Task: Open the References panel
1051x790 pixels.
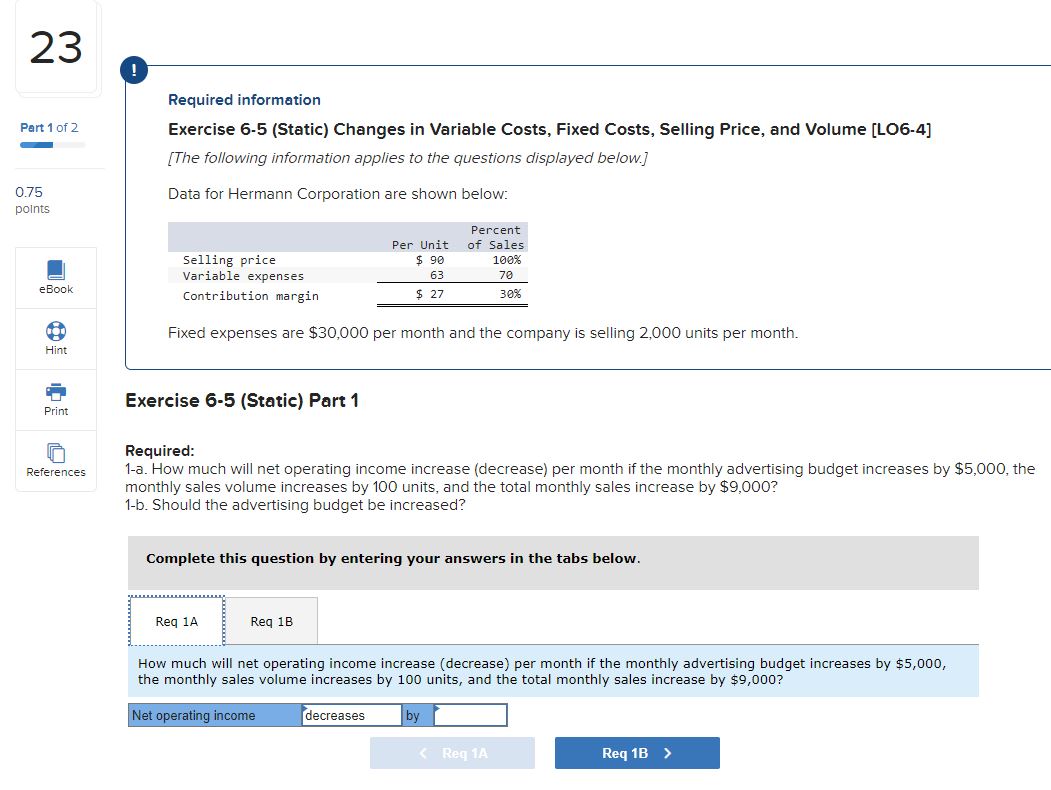Action: coord(55,459)
